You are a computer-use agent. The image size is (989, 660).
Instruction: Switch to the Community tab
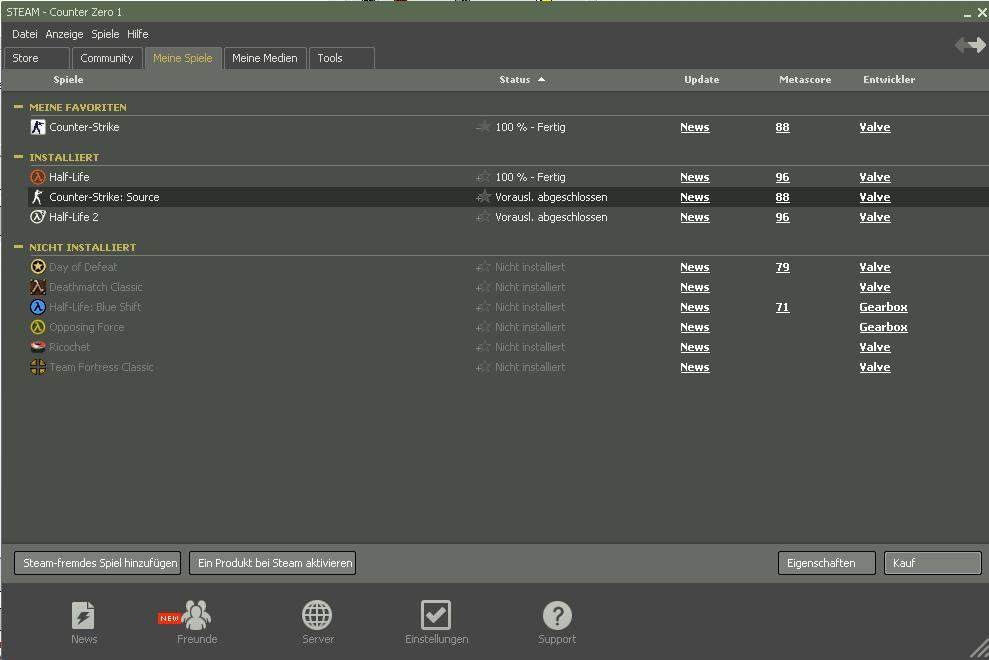pyautogui.click(x=107, y=58)
